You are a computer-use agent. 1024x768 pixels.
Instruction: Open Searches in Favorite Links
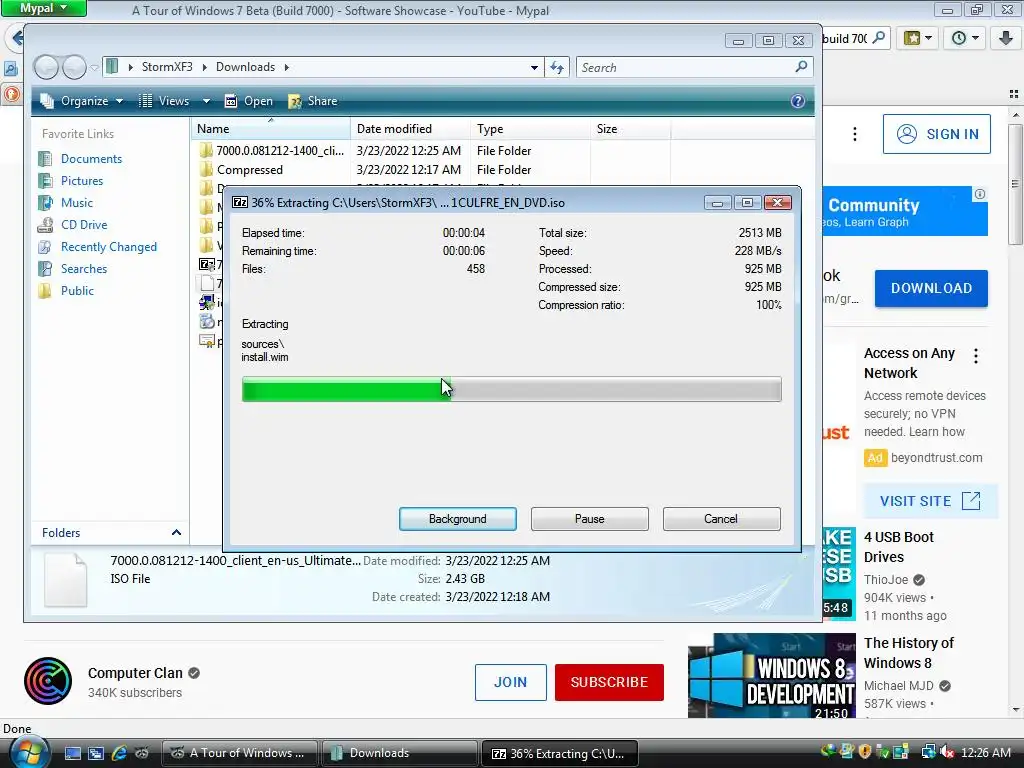point(84,268)
